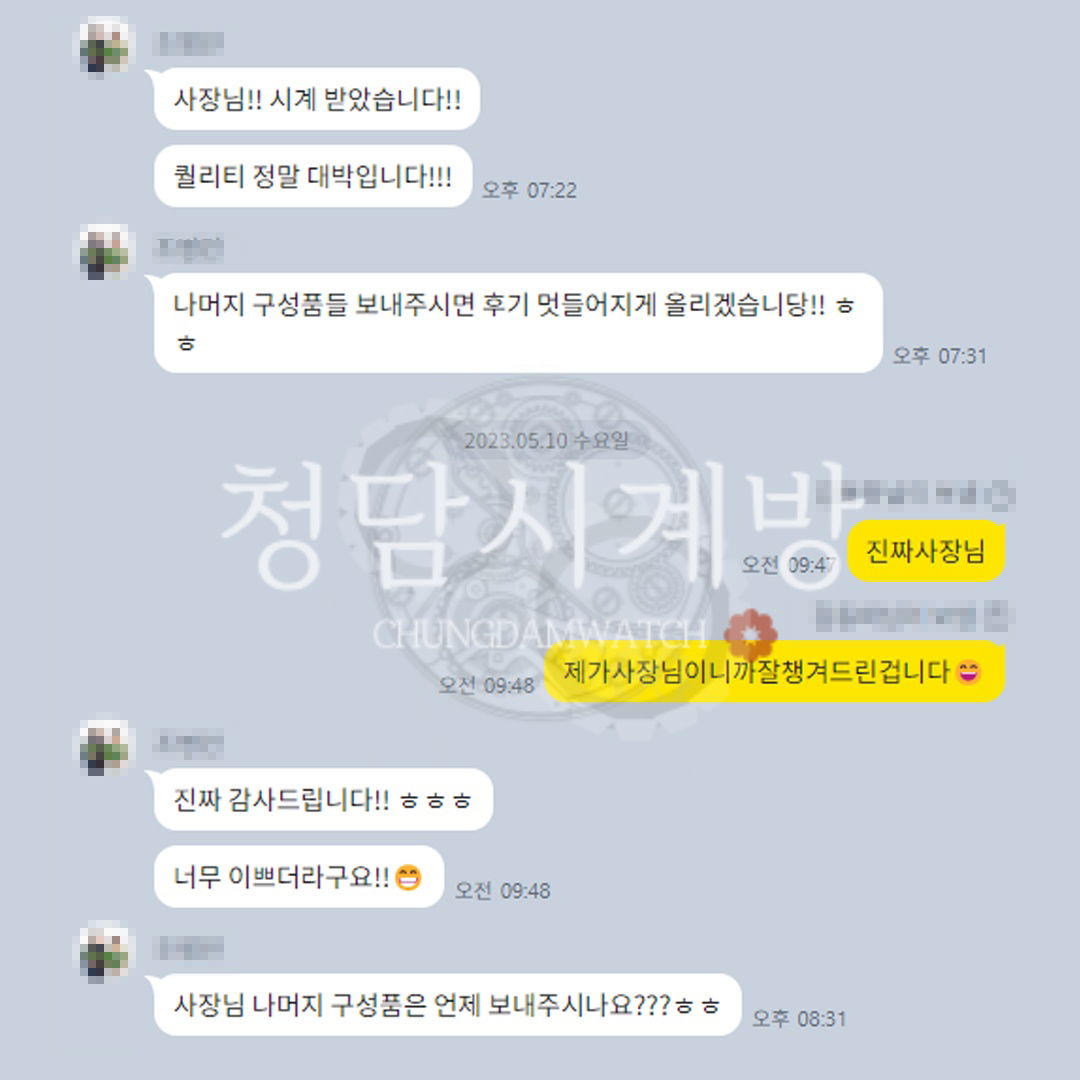Click the 오후 07:22 timestamp

[529, 190]
